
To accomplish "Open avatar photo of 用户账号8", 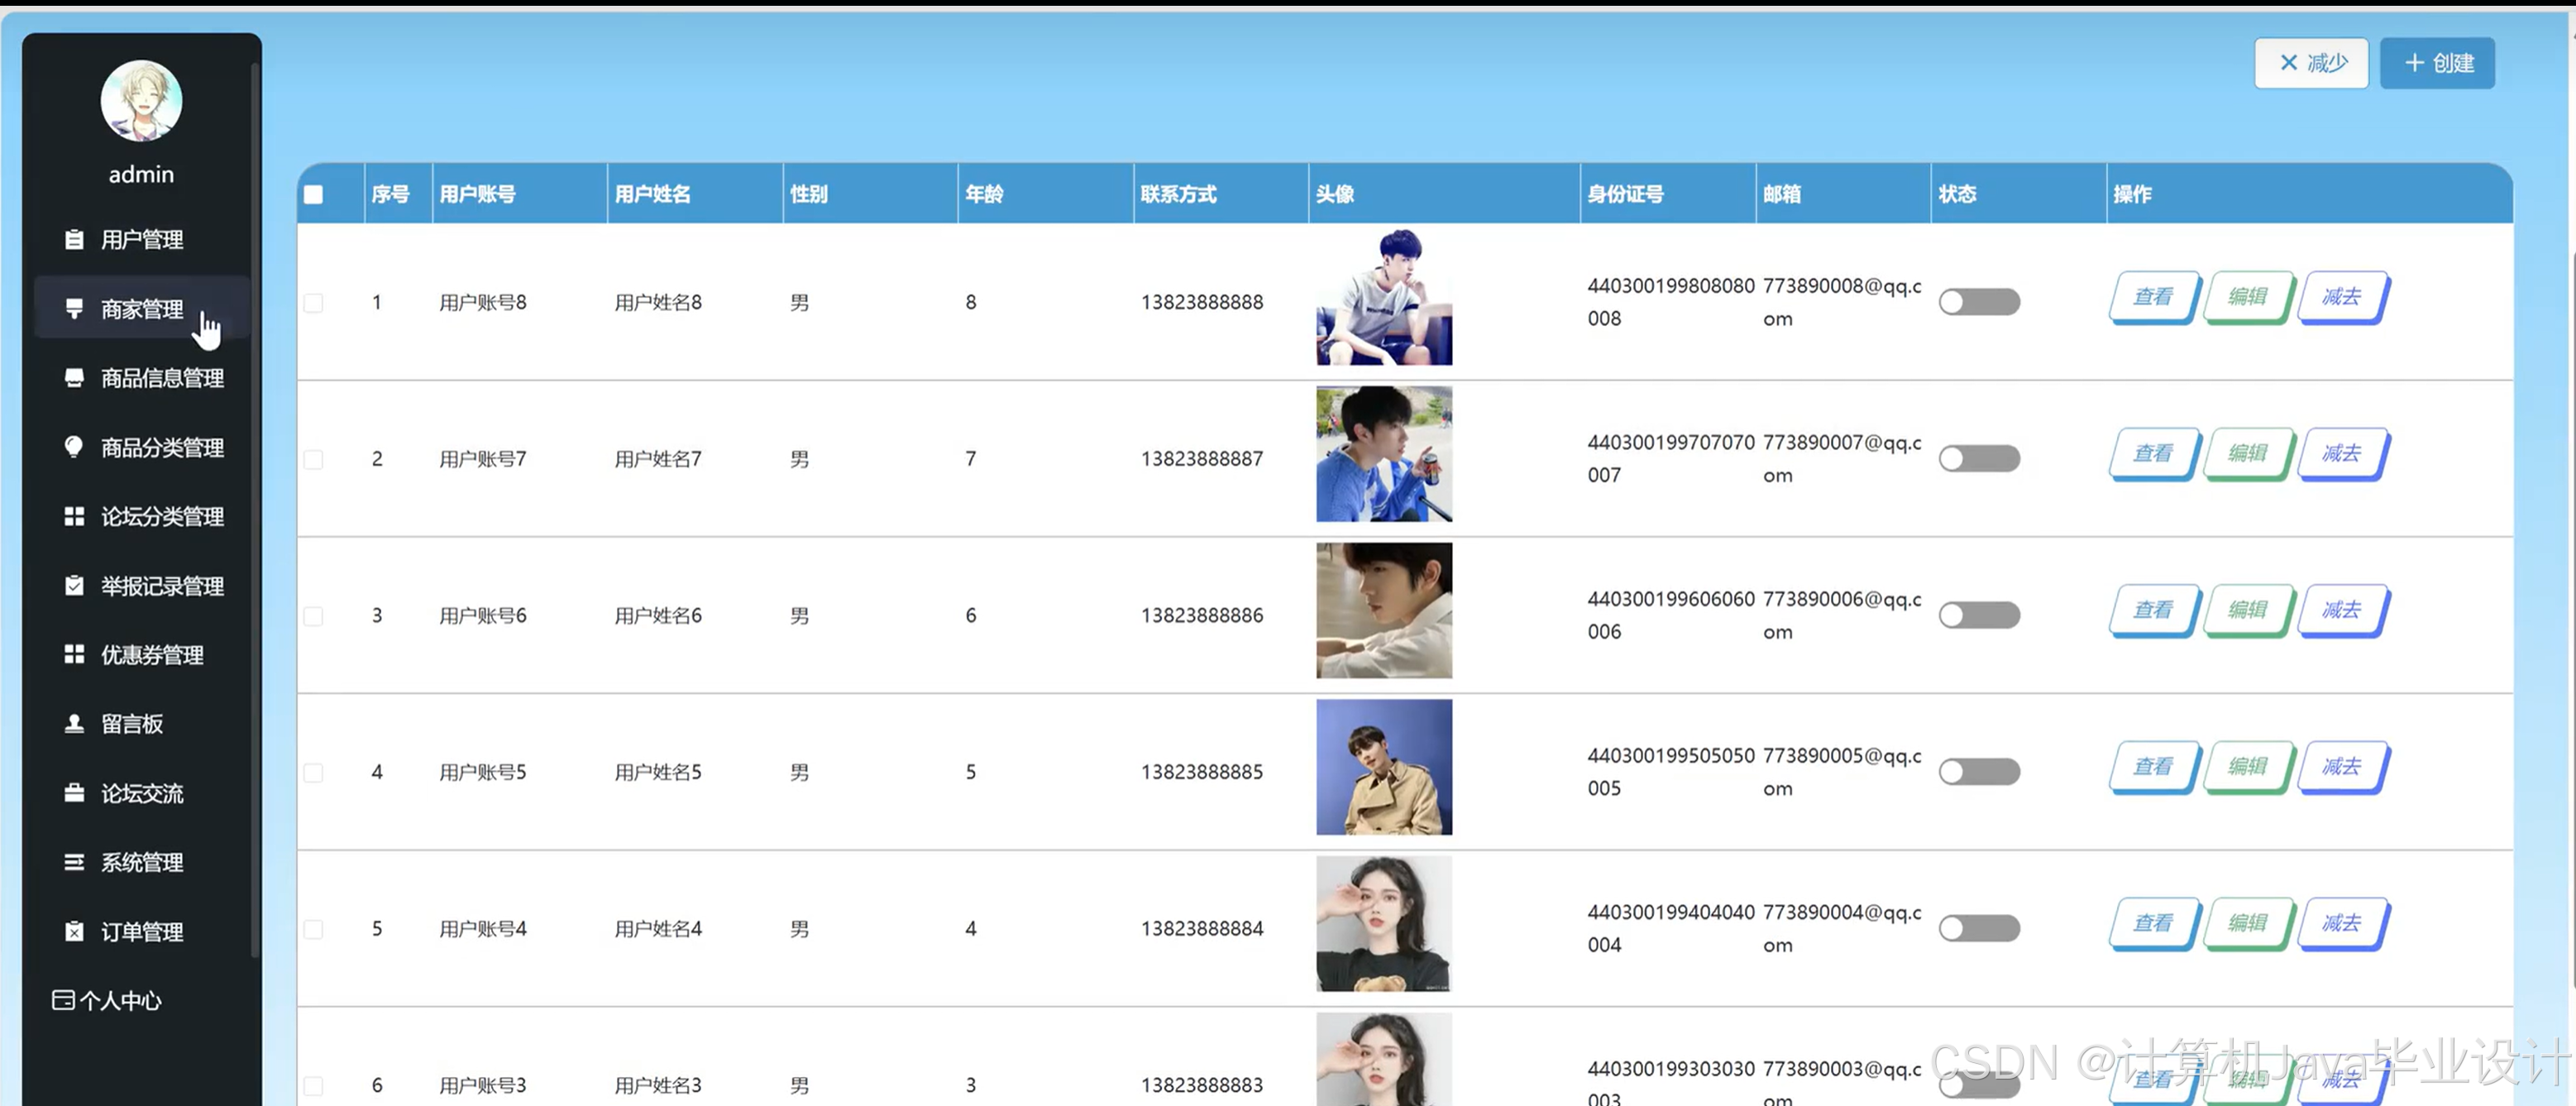I will [x=1384, y=297].
